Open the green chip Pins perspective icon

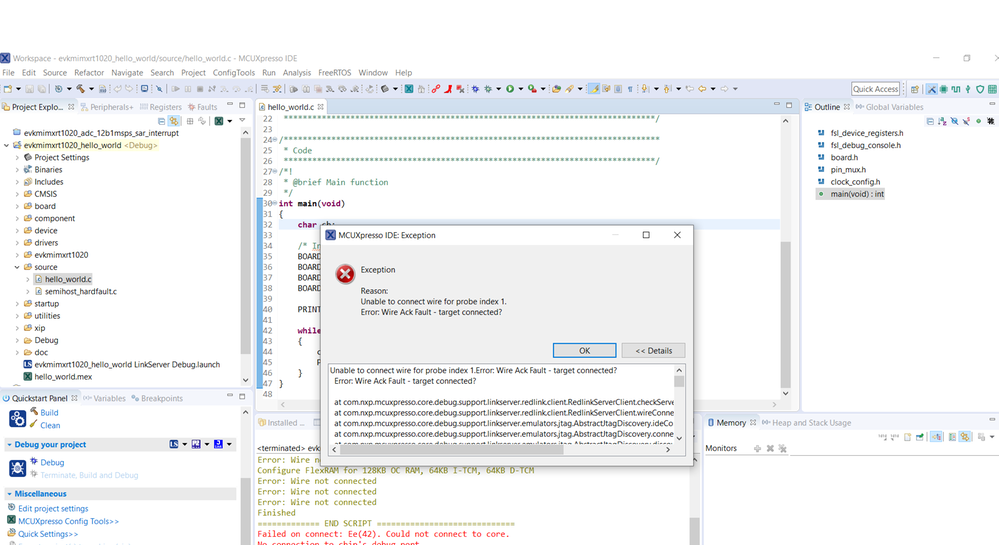[x=944, y=89]
